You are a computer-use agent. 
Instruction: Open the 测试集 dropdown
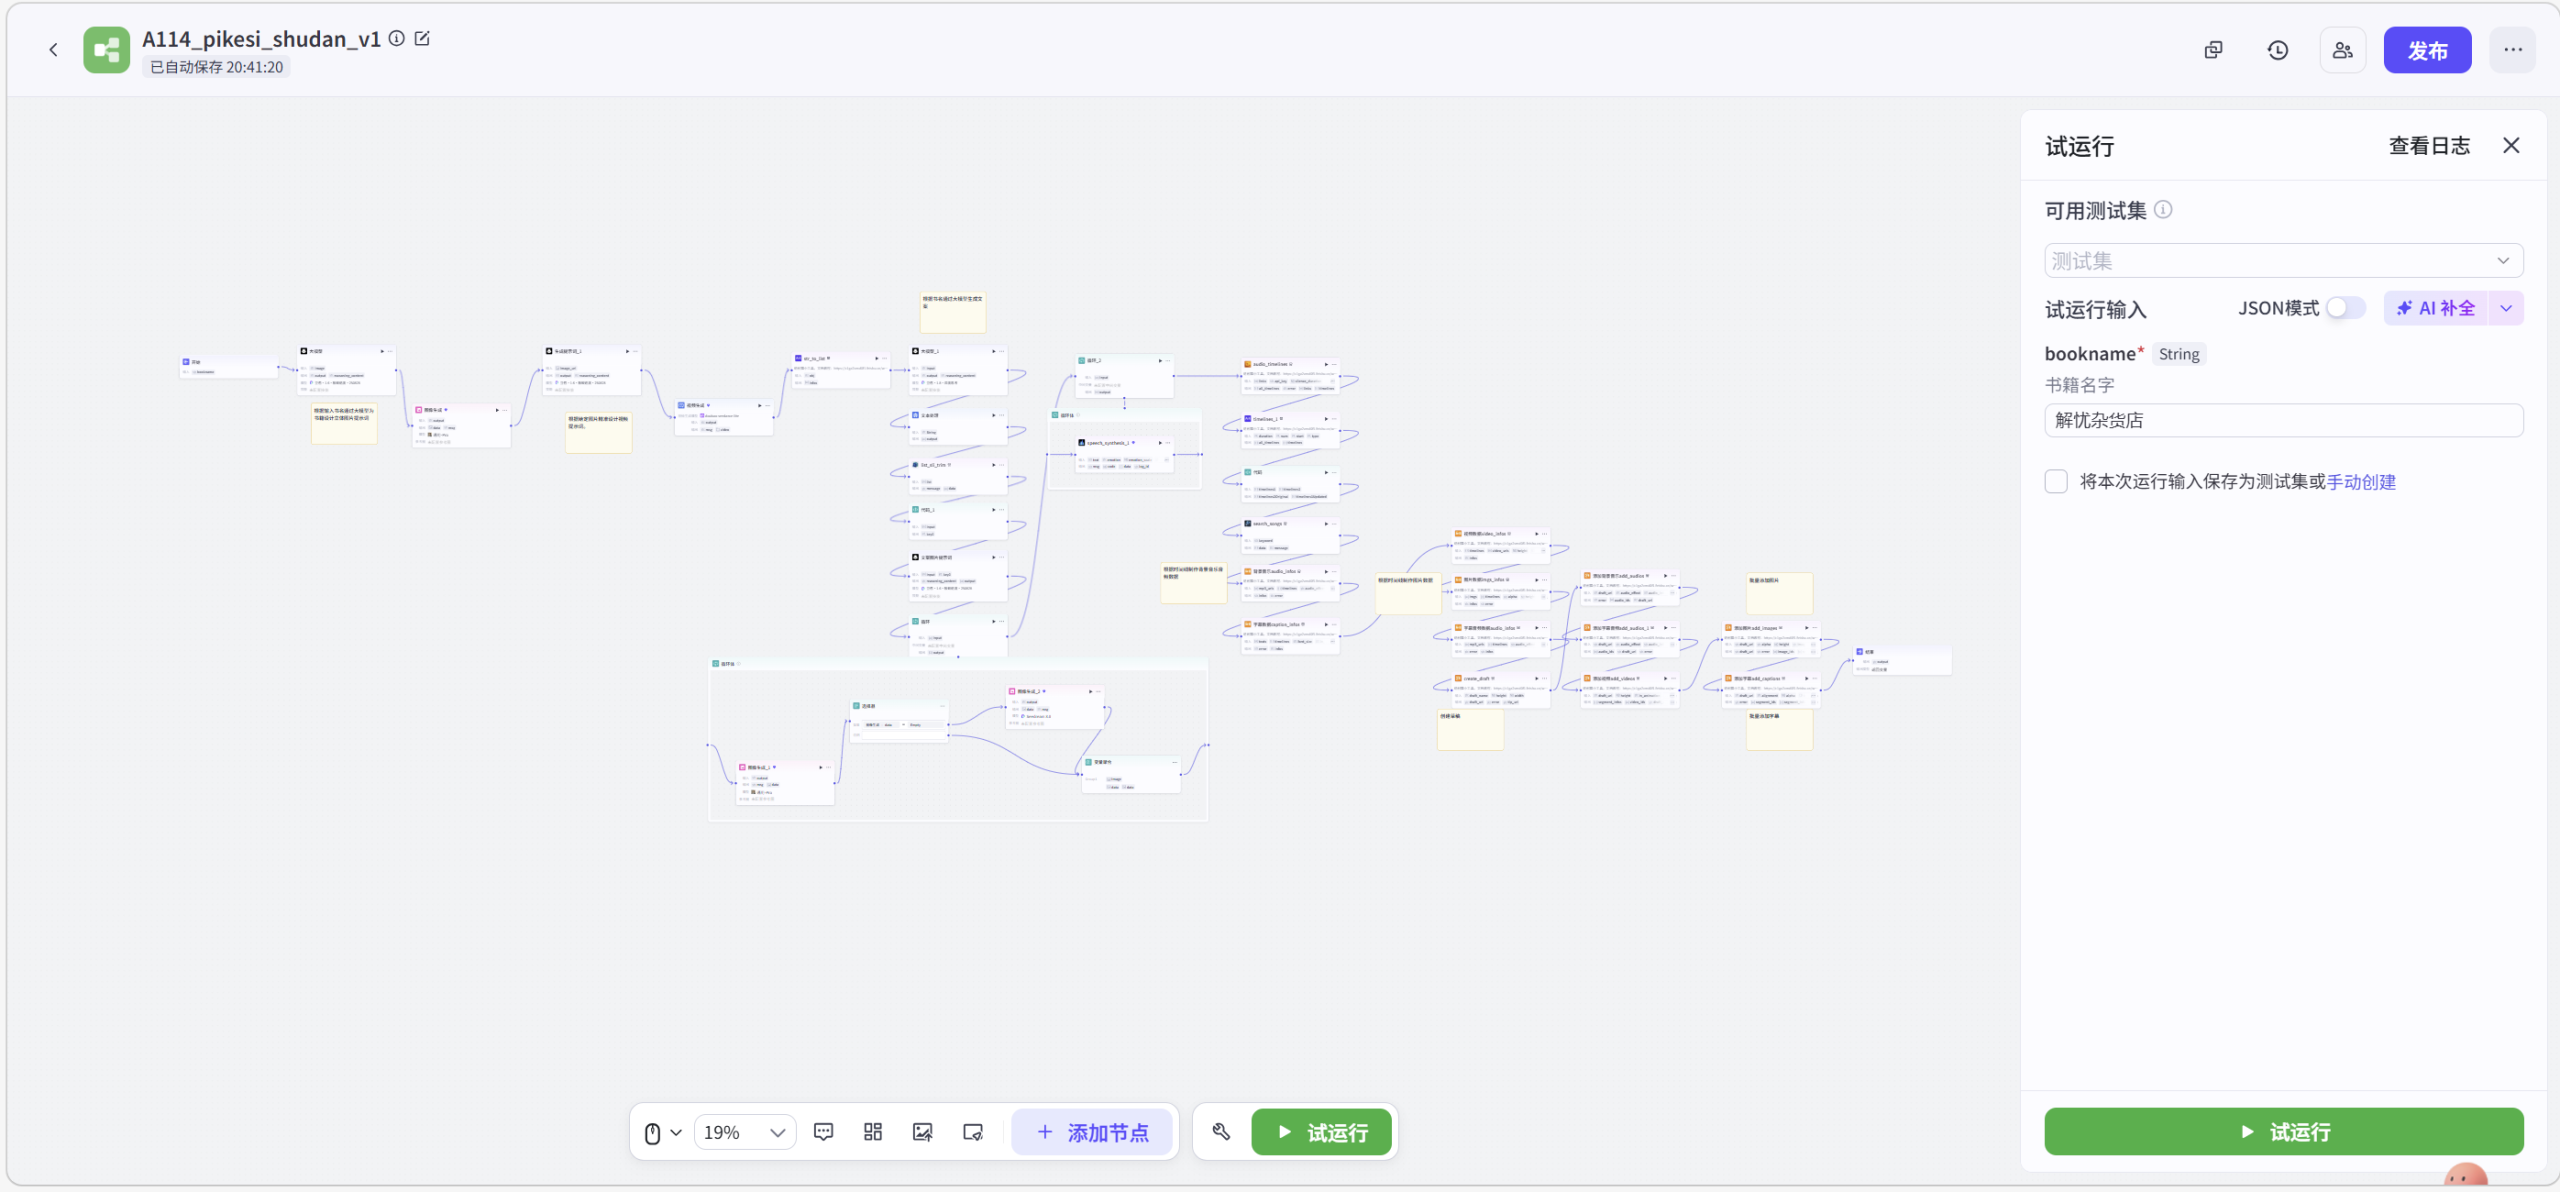click(2283, 261)
